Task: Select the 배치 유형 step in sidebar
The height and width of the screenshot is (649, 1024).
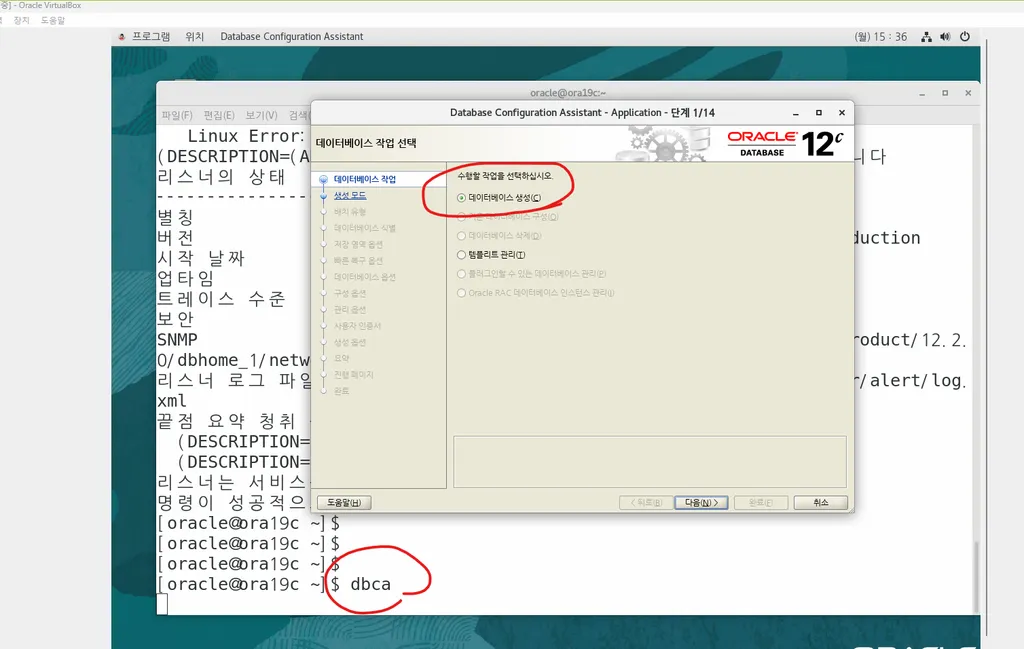Action: 350,212
